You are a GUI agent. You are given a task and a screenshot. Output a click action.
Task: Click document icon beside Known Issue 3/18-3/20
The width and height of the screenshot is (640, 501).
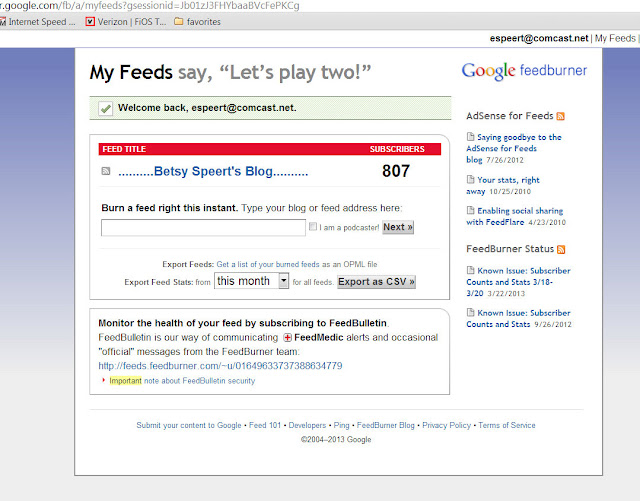point(471,270)
